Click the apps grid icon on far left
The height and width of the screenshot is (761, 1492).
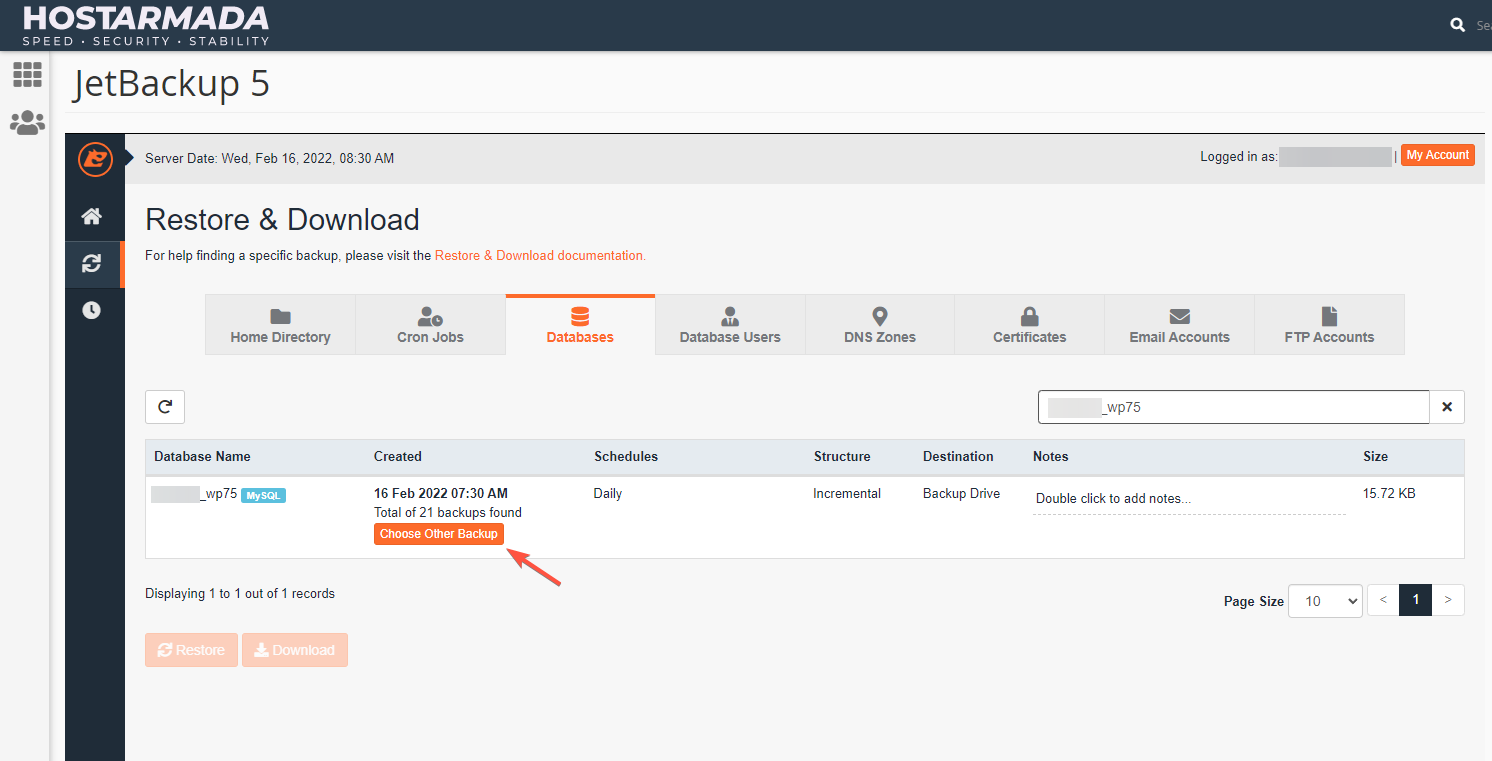[27, 75]
